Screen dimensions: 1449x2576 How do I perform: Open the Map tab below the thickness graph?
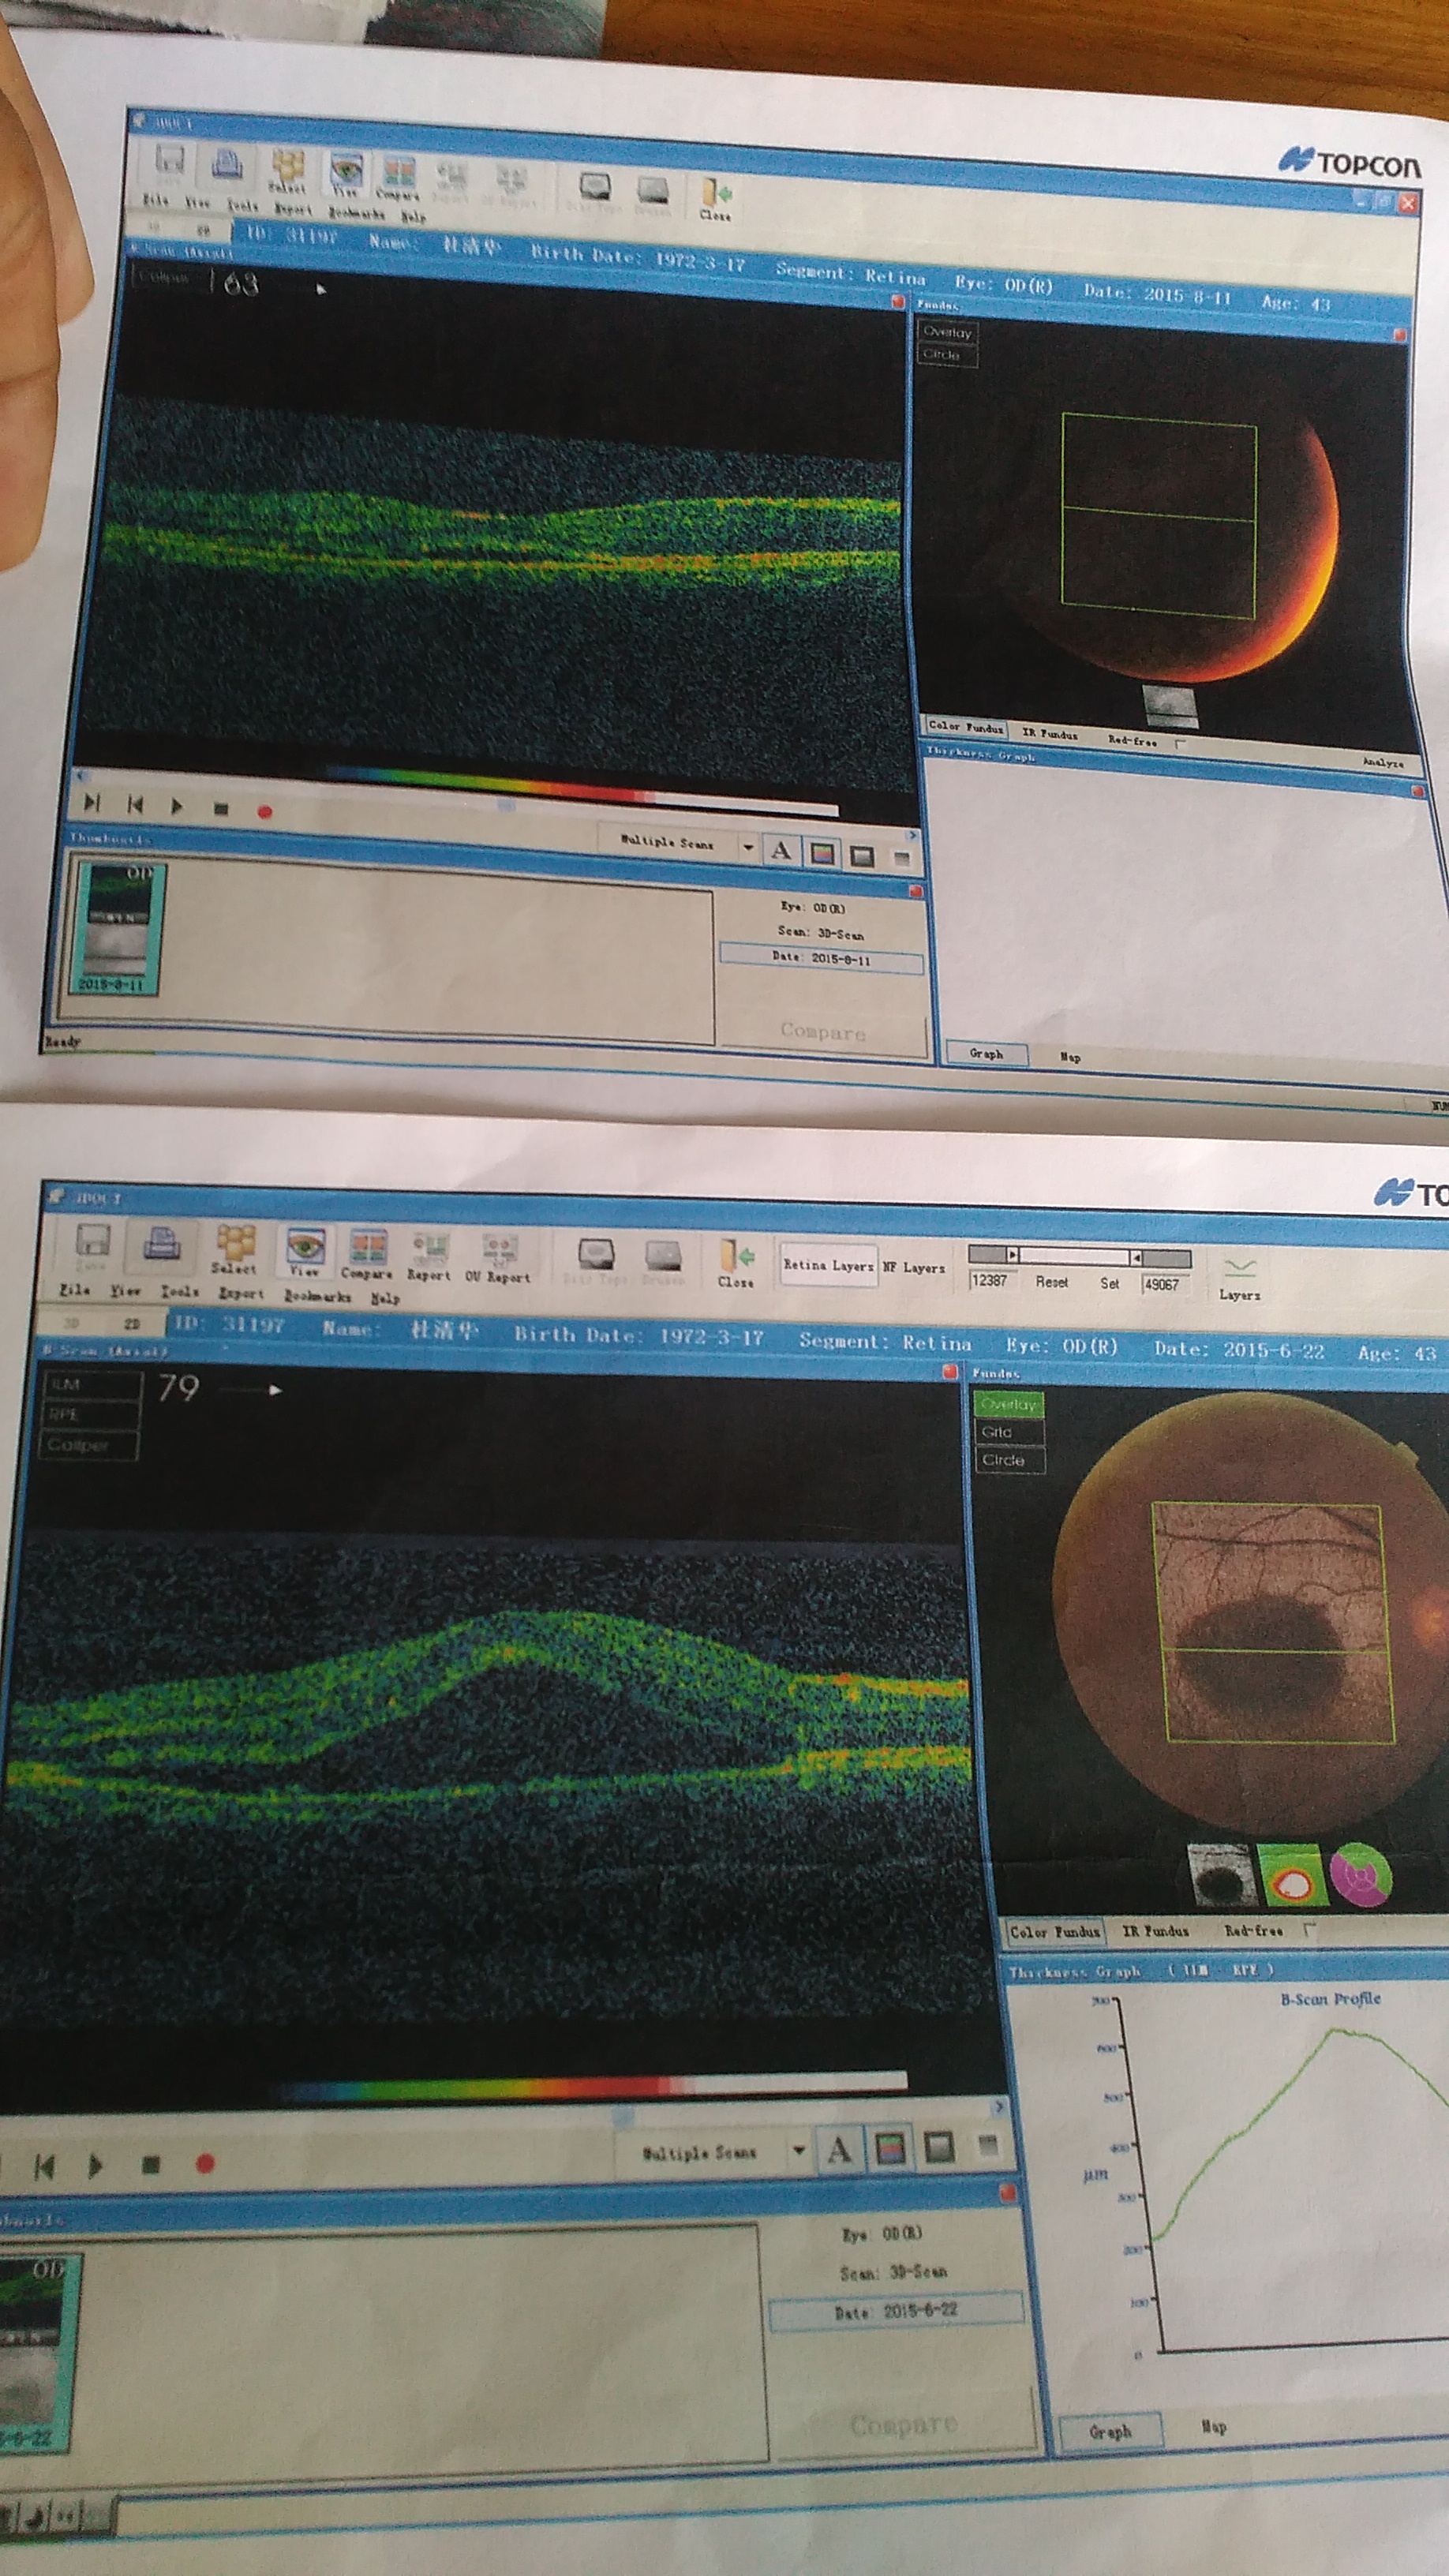click(x=1213, y=2426)
